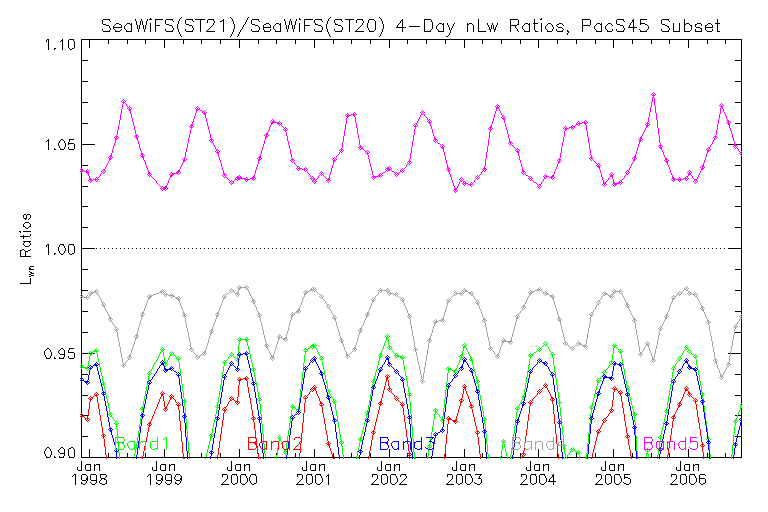Screen dimensions: 768x512
Task: Click the Jan 2005 x-axis label
Action: coord(613,473)
